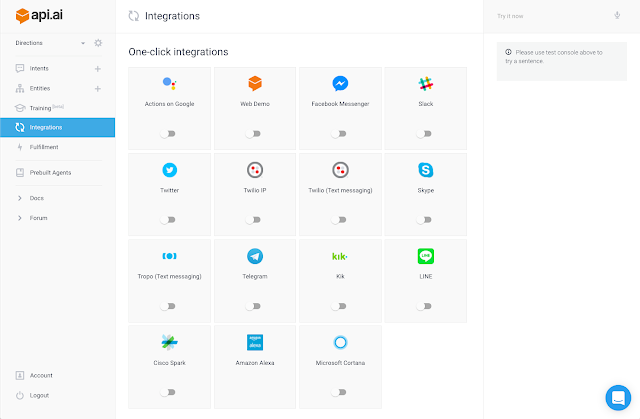Click the Prebuilt Agents book icon

coord(20,173)
